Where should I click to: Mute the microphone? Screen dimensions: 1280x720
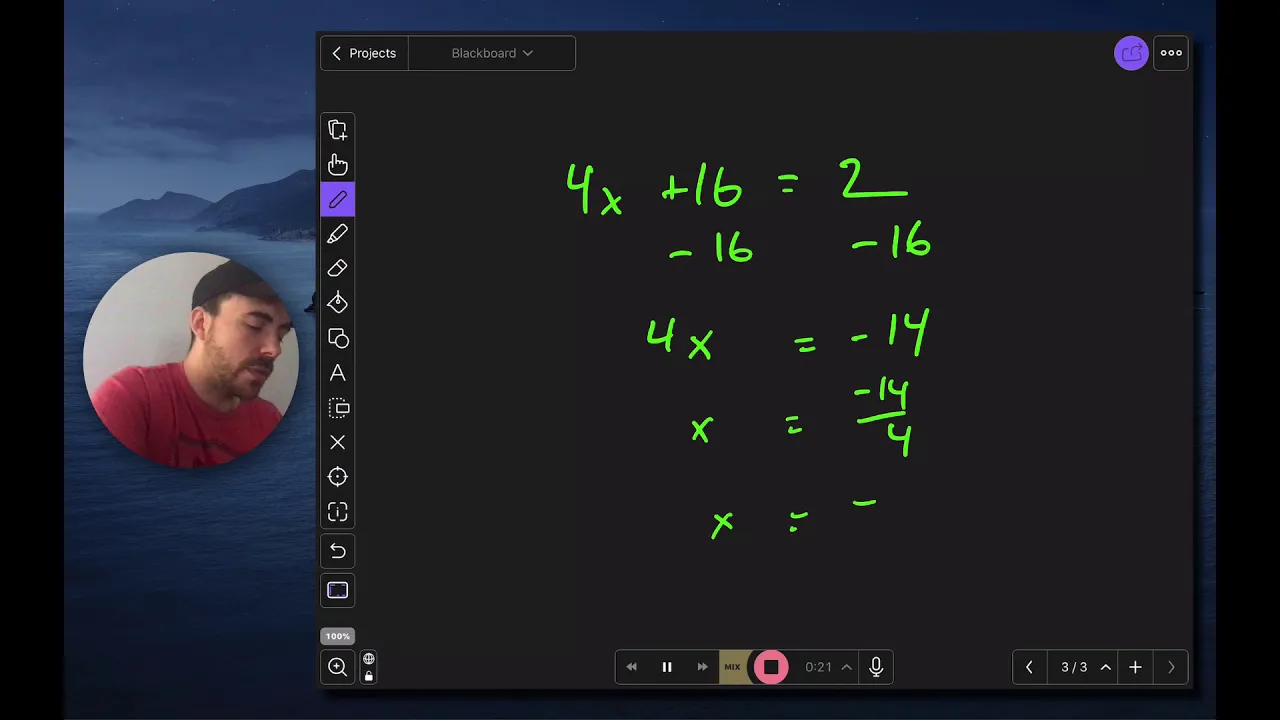876,667
